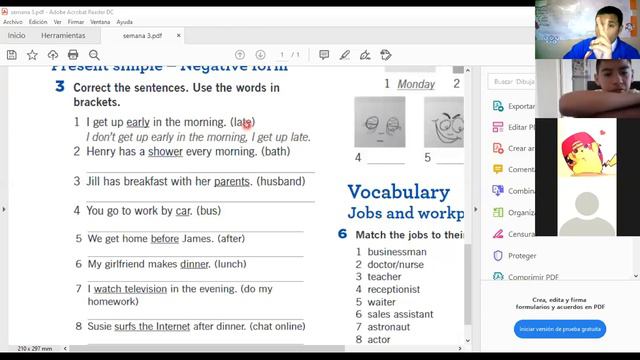
Task: Click the stamp tool icon in toolbar
Action: click(x=386, y=55)
